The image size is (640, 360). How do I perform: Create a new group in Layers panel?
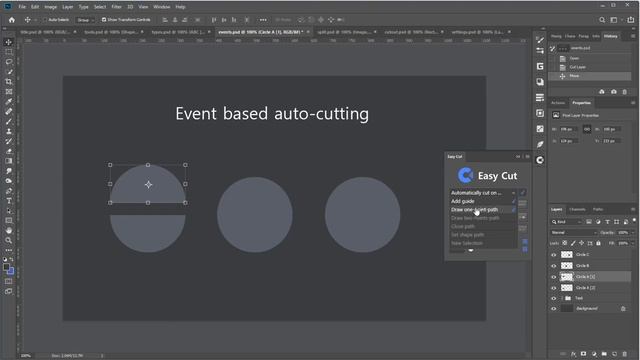pyautogui.click(x=604, y=354)
